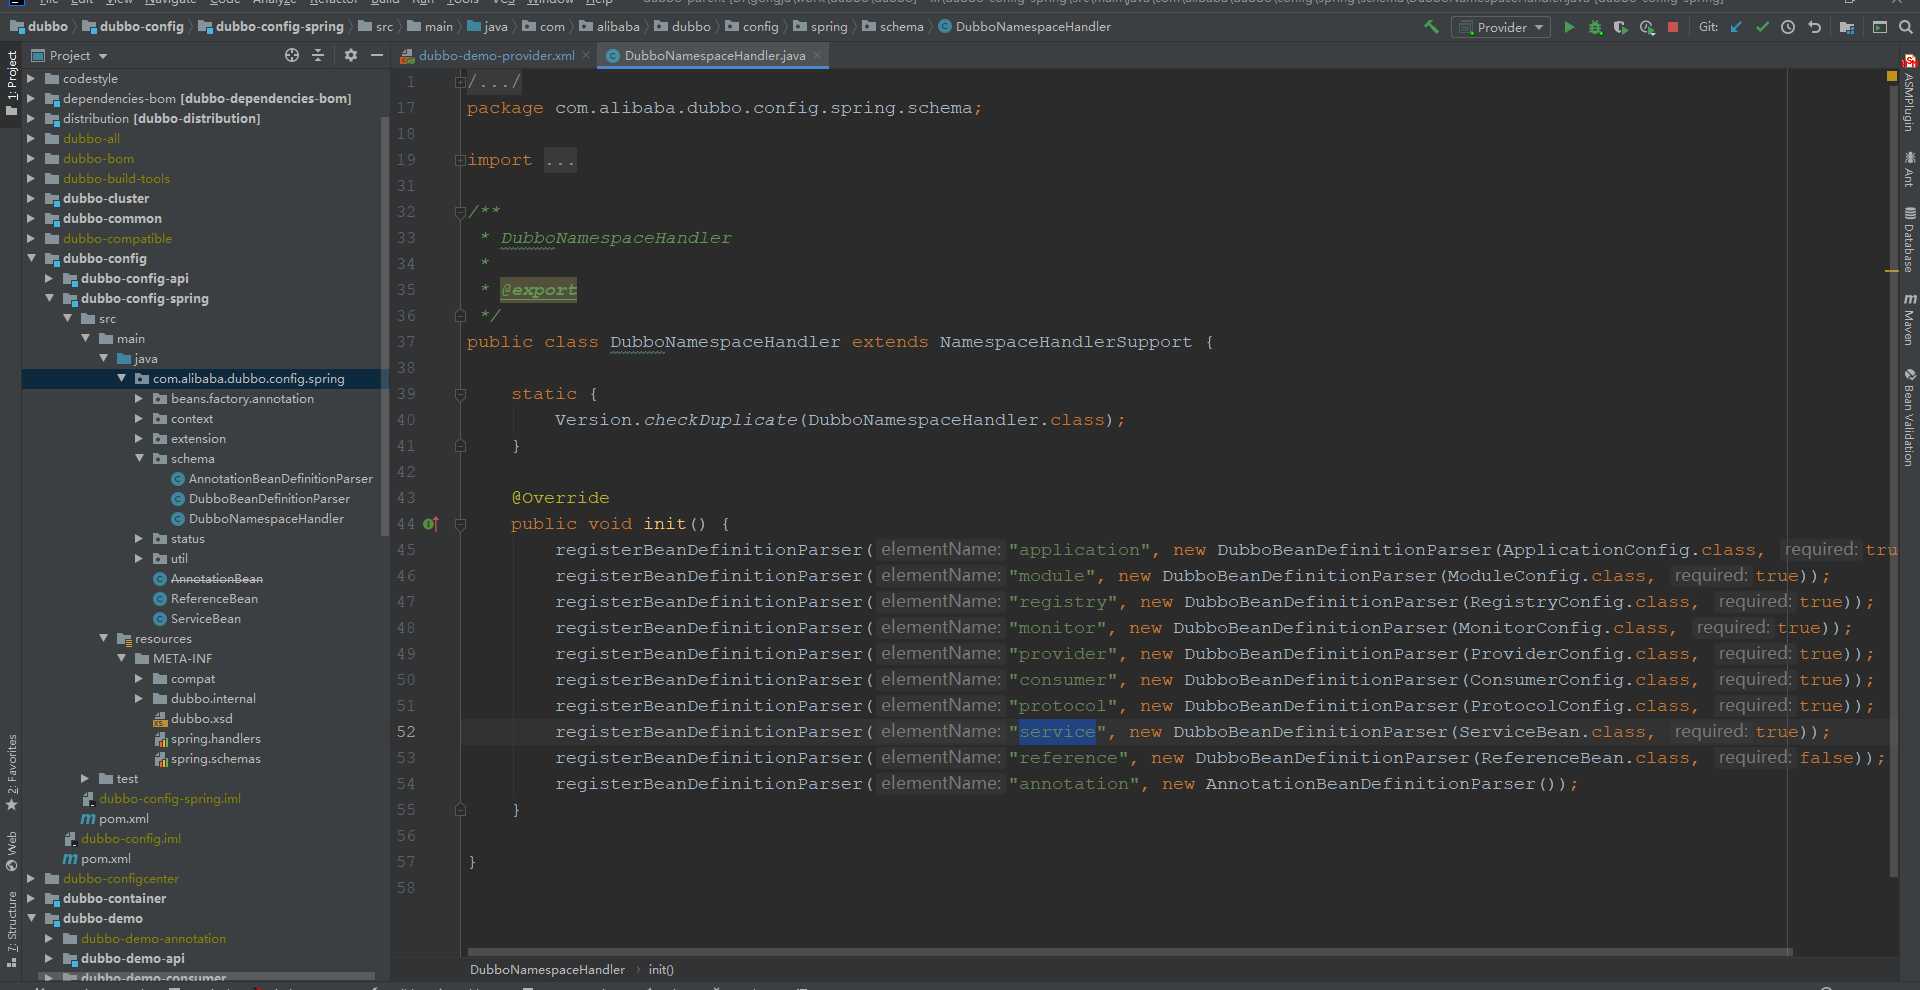Click the Project panel vertical scrollbar
This screenshot has height=990, width=1920.
pos(384,326)
